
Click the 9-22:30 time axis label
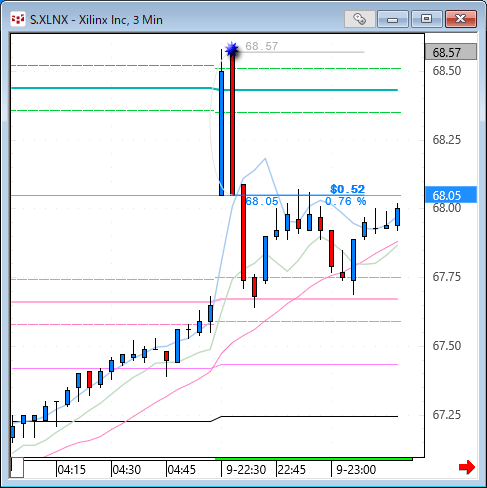coord(246,470)
